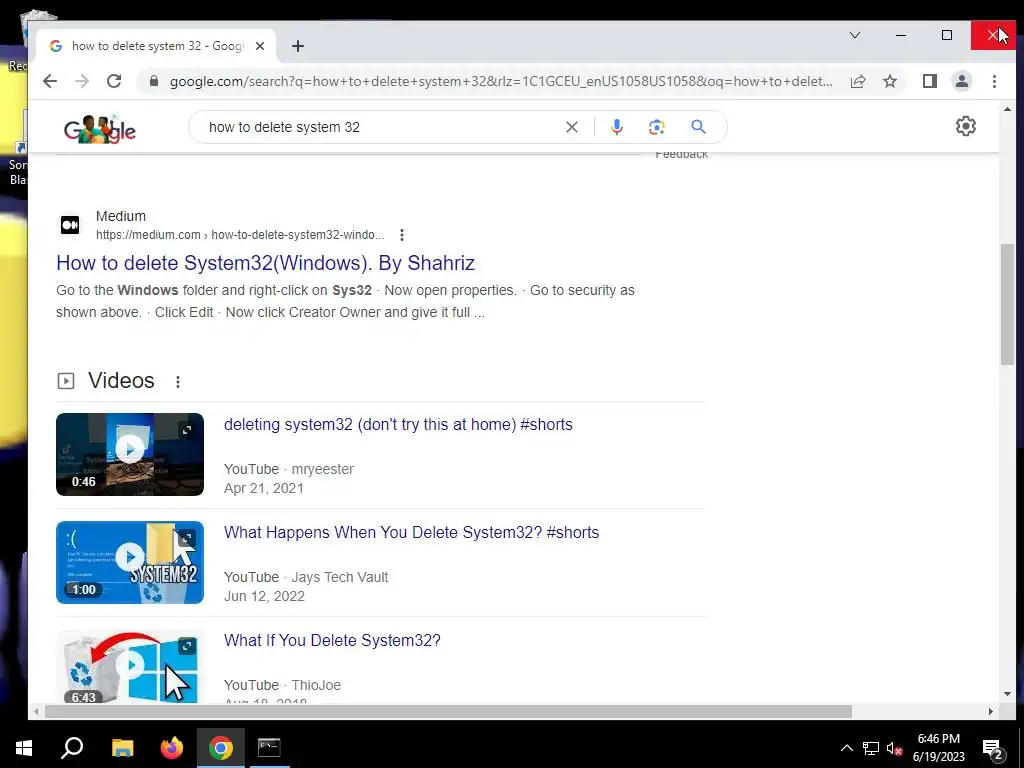Open the Chrome profile avatar
The width and height of the screenshot is (1024, 768).
[962, 81]
